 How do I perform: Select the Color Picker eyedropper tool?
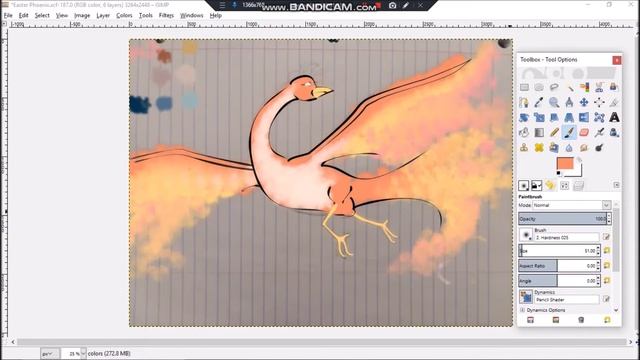539,102
